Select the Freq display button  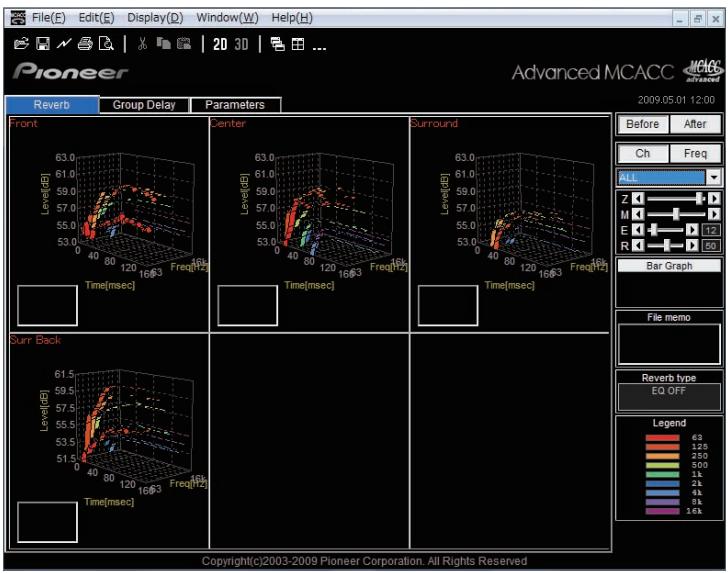tap(695, 154)
